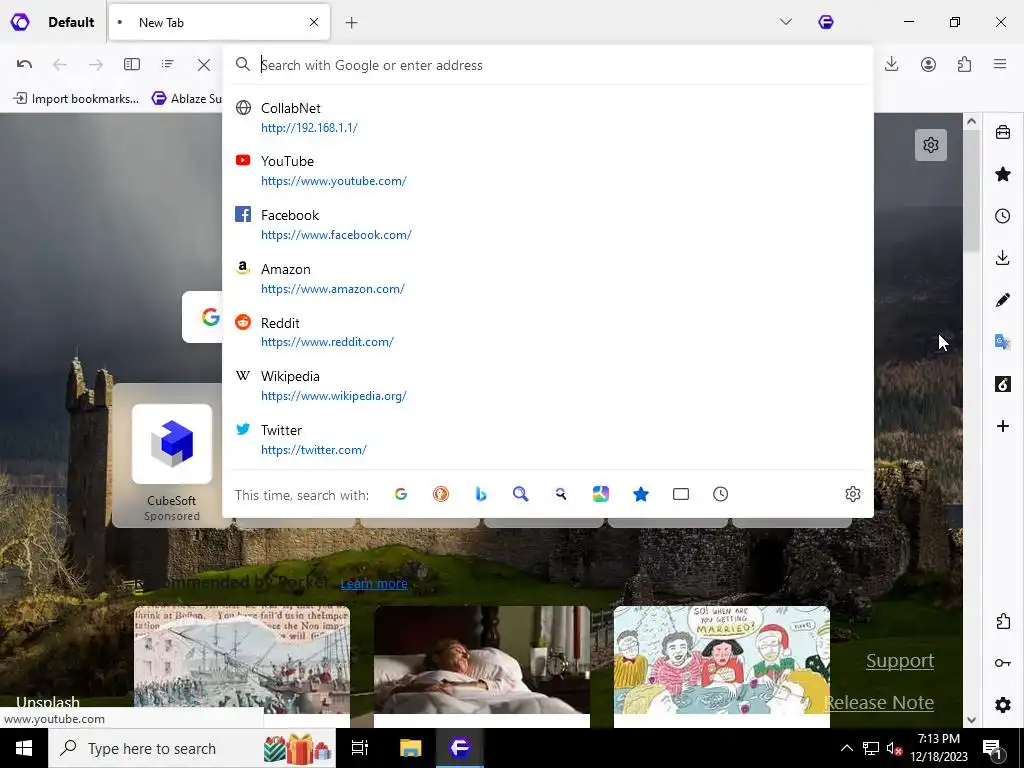Image resolution: width=1024 pixels, height=768 pixels.
Task: Search this time with Google icon
Action: [x=401, y=494]
